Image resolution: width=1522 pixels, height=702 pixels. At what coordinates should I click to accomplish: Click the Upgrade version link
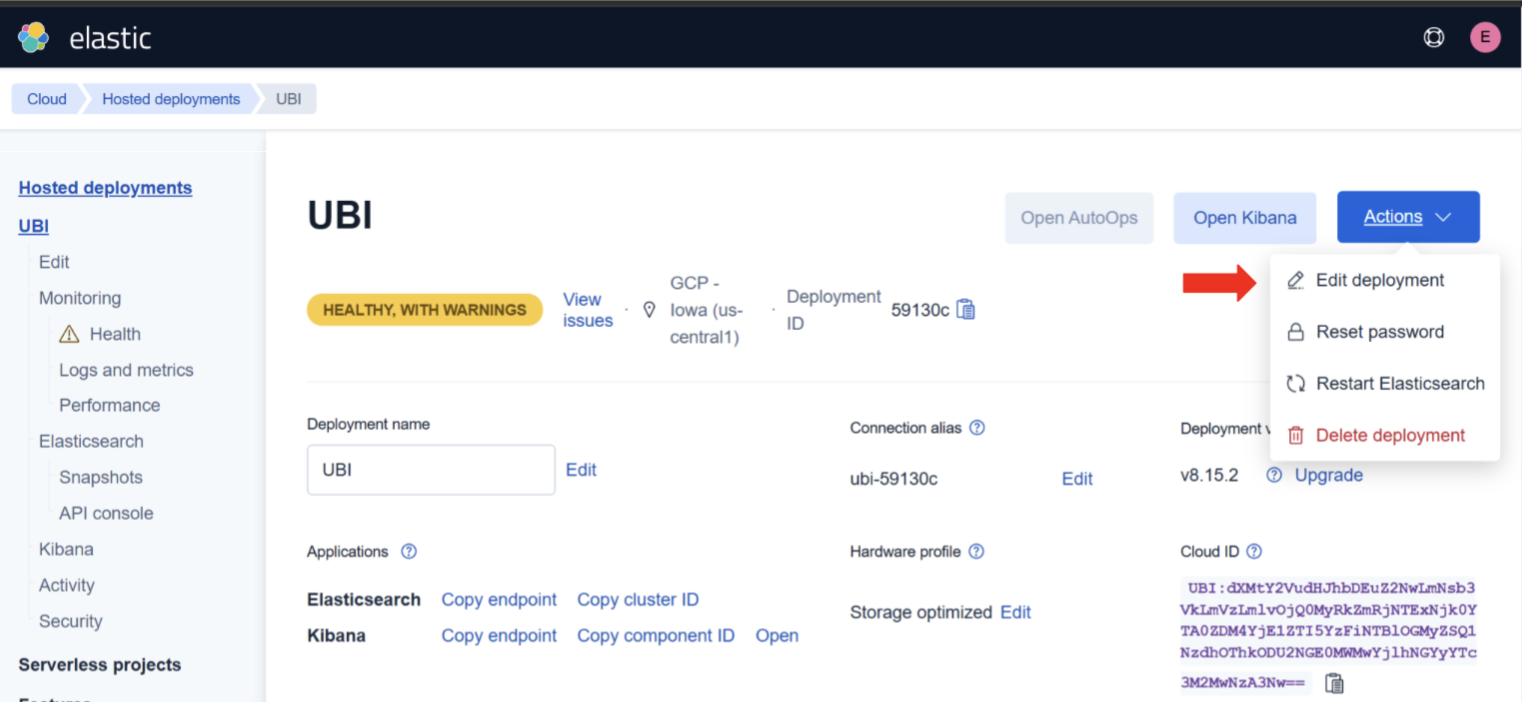point(1329,475)
